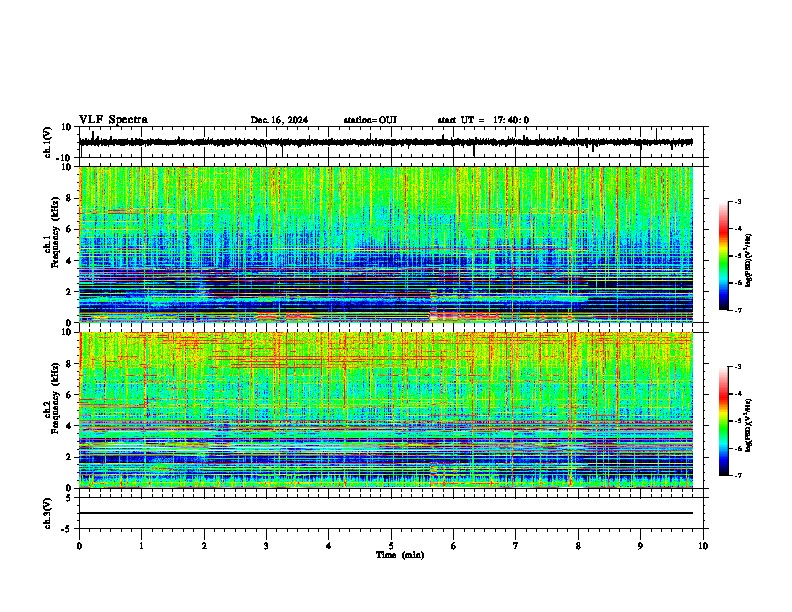
Task: Click the ch.1 spectrogram color bar
Action: point(724,256)
